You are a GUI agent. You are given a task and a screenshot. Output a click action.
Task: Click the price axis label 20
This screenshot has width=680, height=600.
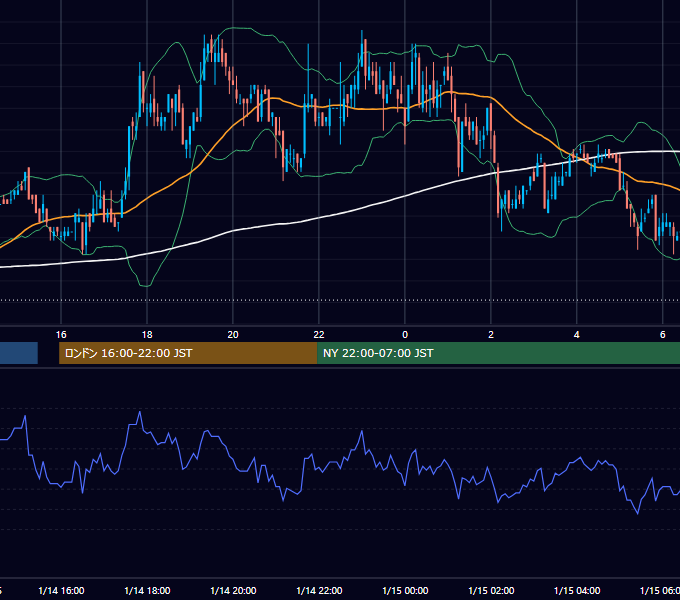point(233,334)
